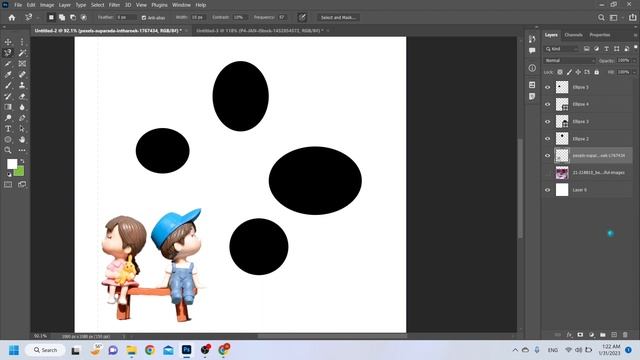The width and height of the screenshot is (640, 360).
Task: Click the Select and Mask button
Action: pos(338,18)
